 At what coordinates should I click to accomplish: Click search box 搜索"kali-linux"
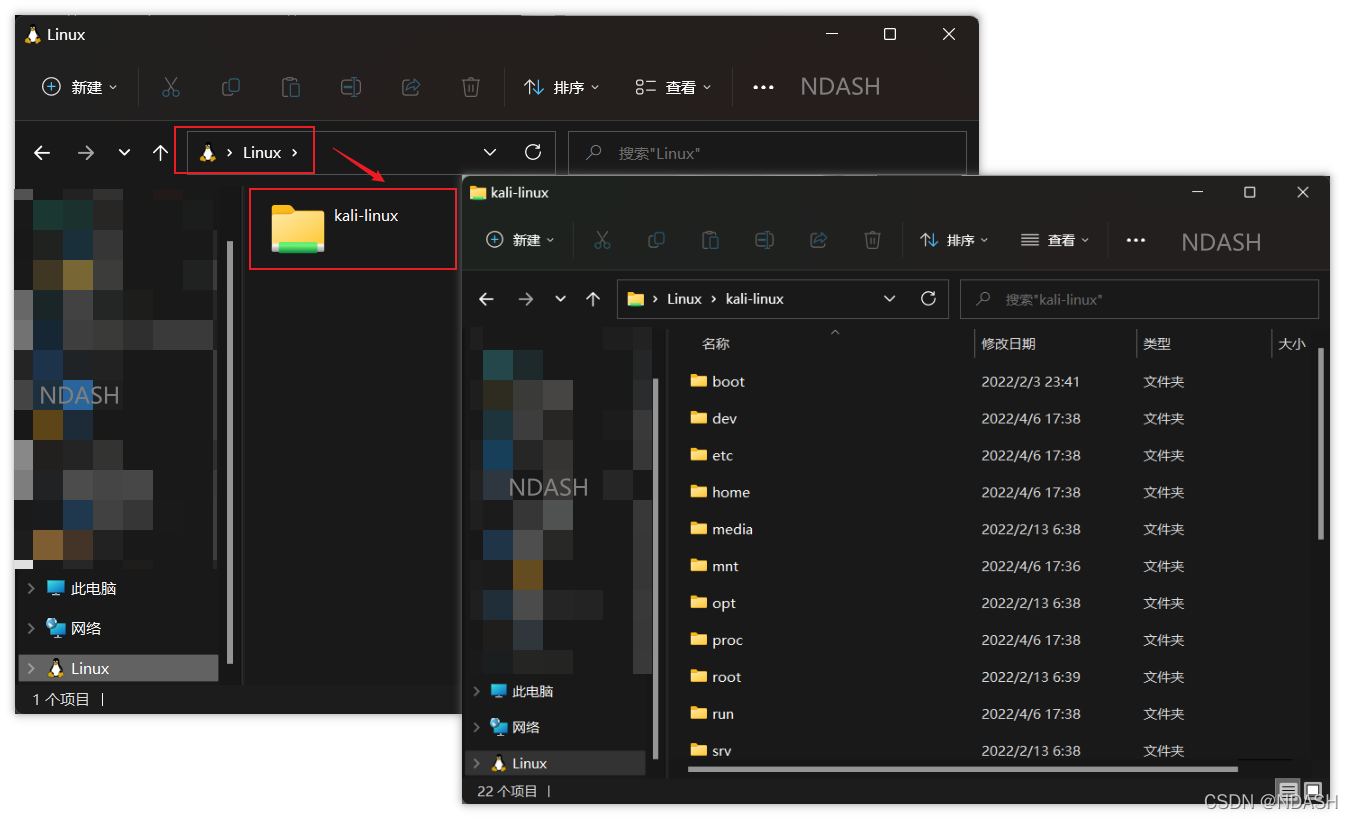(x=1139, y=299)
